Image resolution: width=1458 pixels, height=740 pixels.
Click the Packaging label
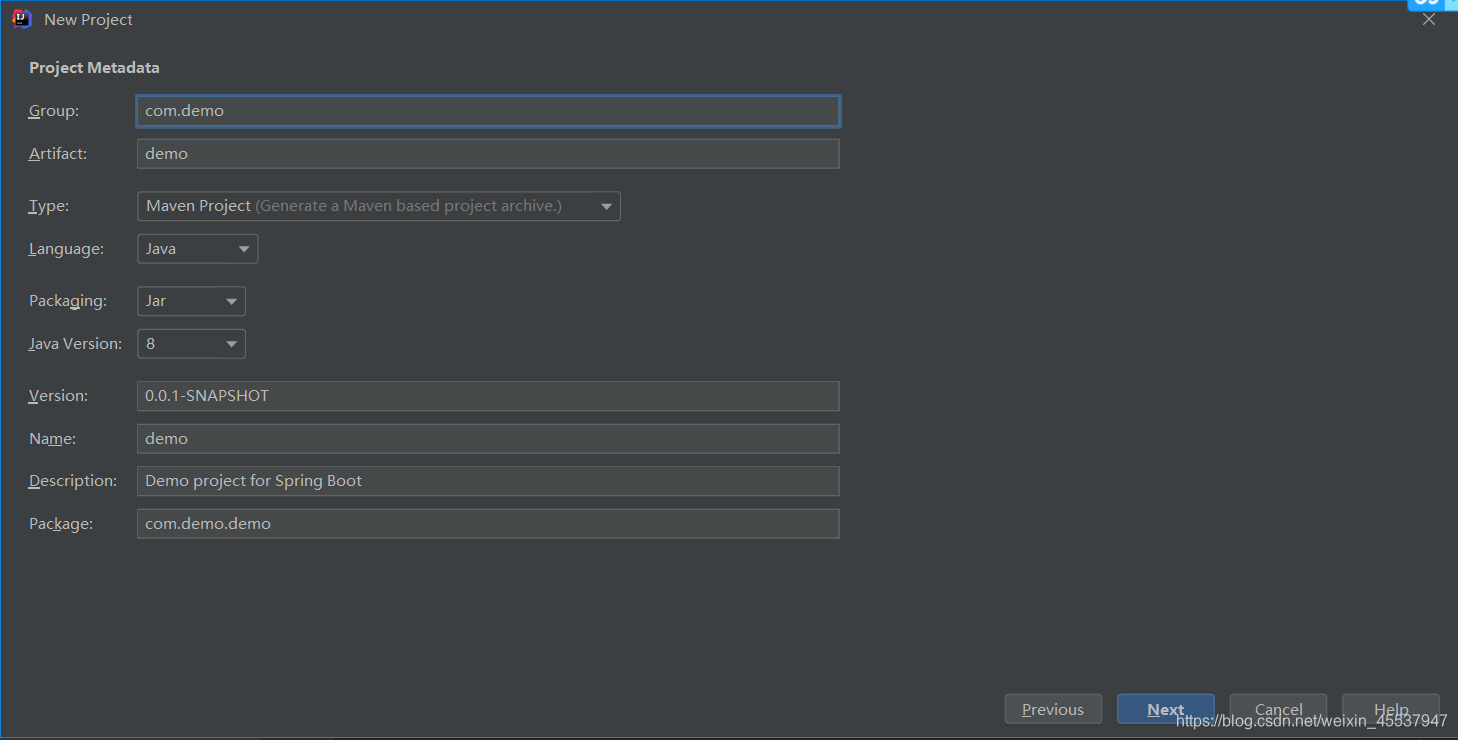(67, 301)
